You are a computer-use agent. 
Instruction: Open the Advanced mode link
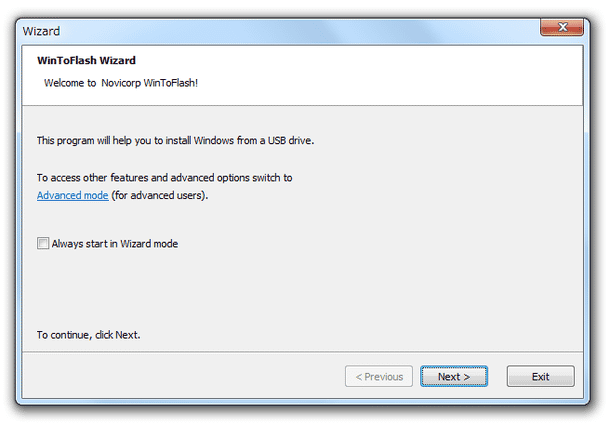click(x=73, y=195)
